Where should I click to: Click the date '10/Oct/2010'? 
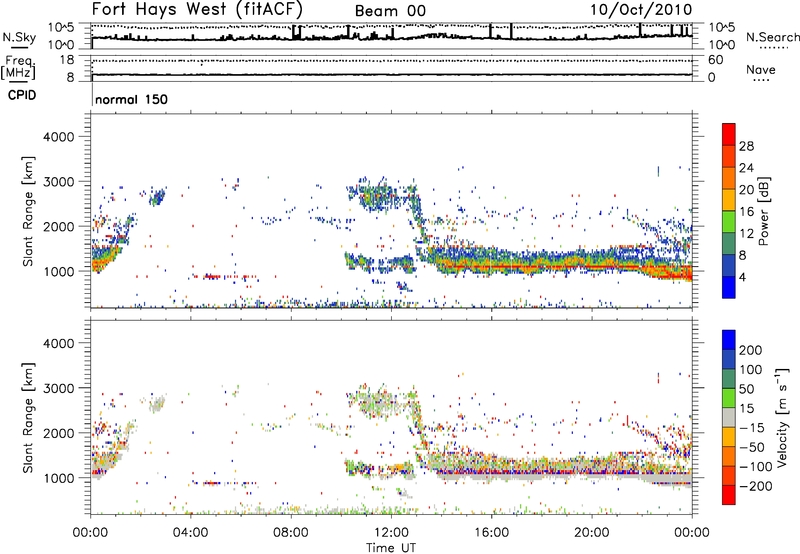point(641,10)
